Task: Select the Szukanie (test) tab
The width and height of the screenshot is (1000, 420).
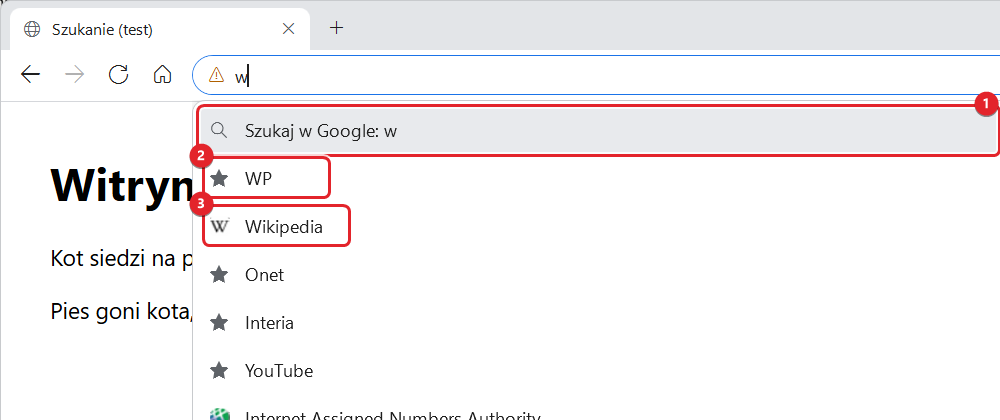Action: click(161, 29)
